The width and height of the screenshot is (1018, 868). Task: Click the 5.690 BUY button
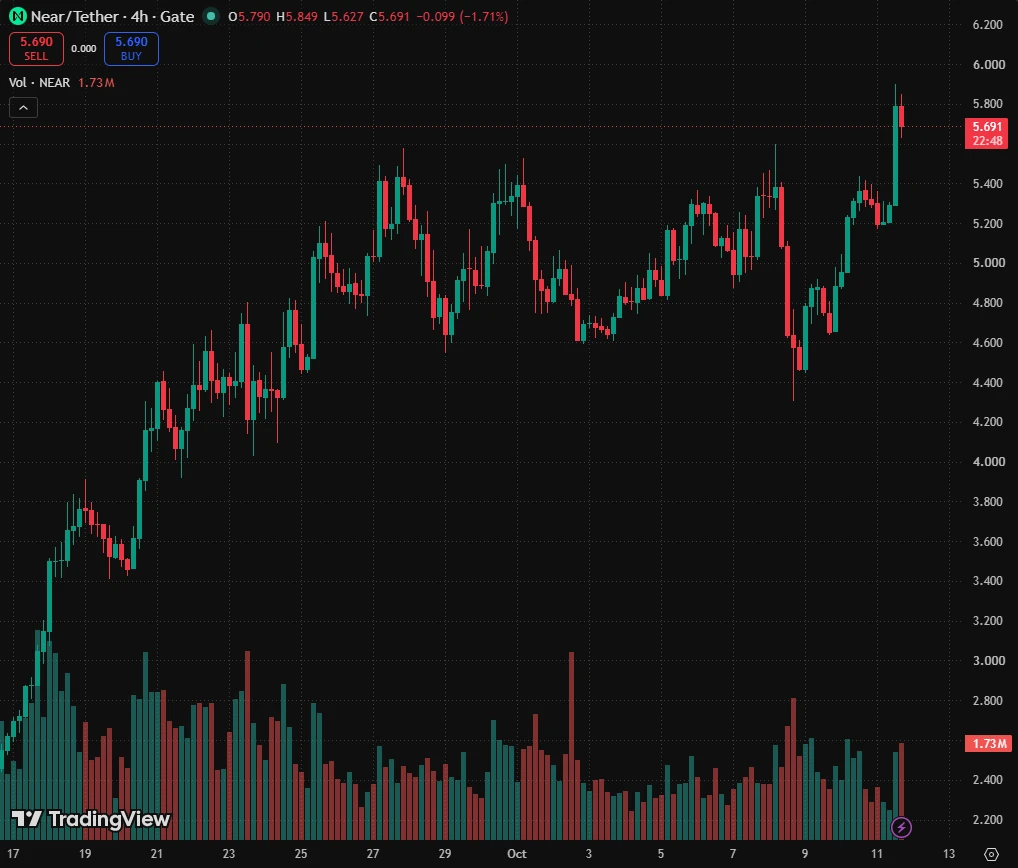click(131, 49)
